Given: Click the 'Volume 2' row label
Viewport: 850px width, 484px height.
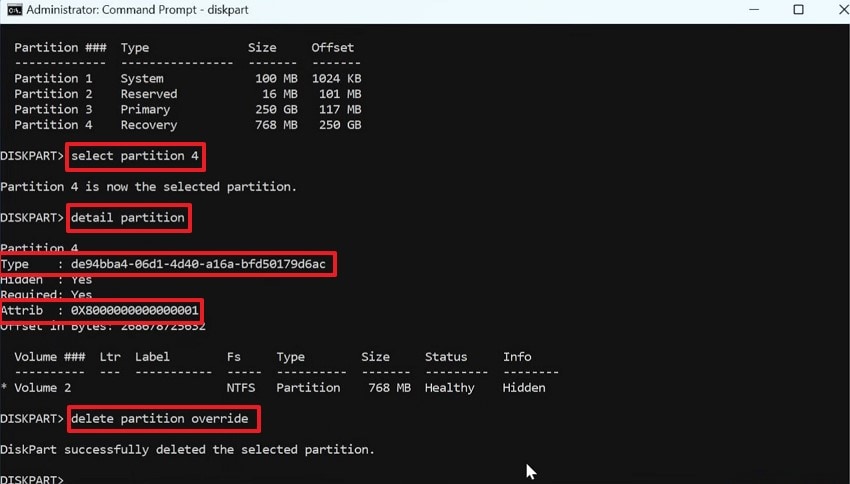Looking at the screenshot, I should pyautogui.click(x=43, y=388).
